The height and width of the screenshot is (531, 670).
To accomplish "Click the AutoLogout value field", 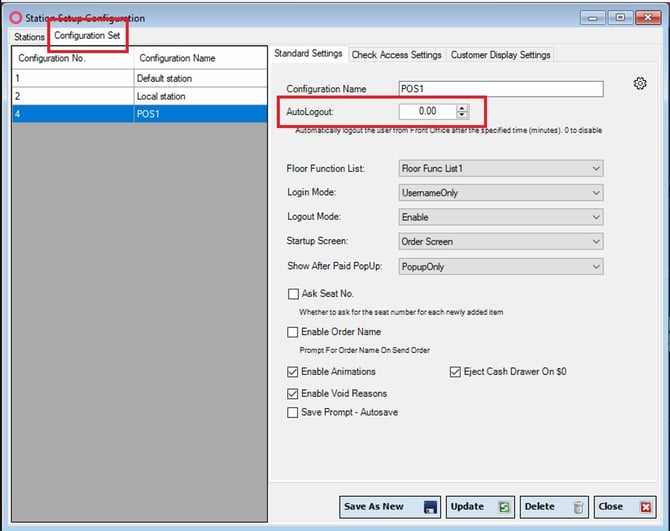I will [x=427, y=111].
